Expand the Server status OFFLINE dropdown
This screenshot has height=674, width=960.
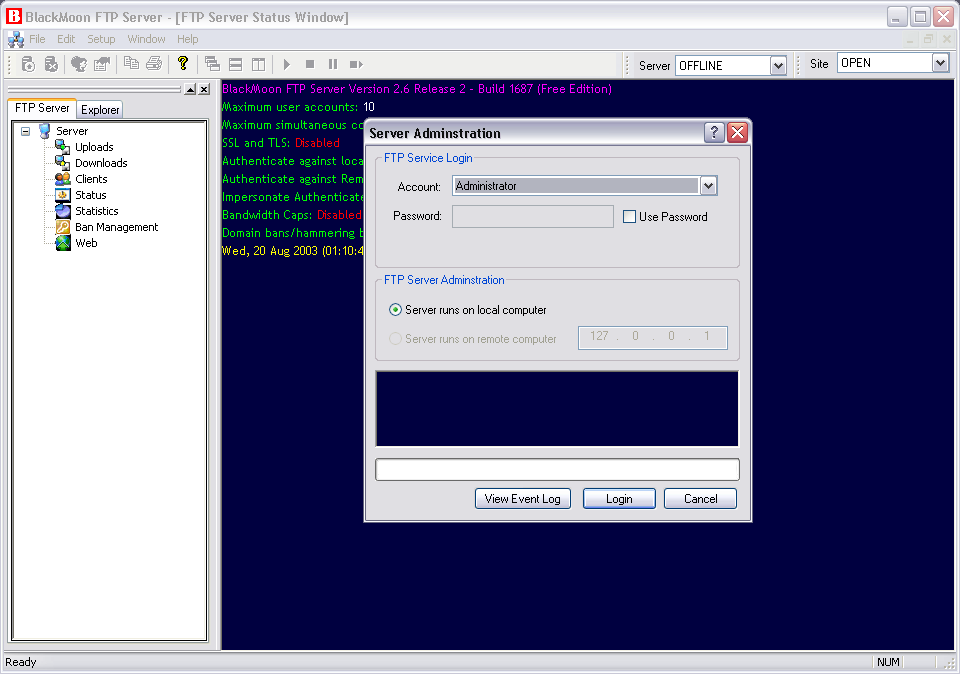[778, 65]
